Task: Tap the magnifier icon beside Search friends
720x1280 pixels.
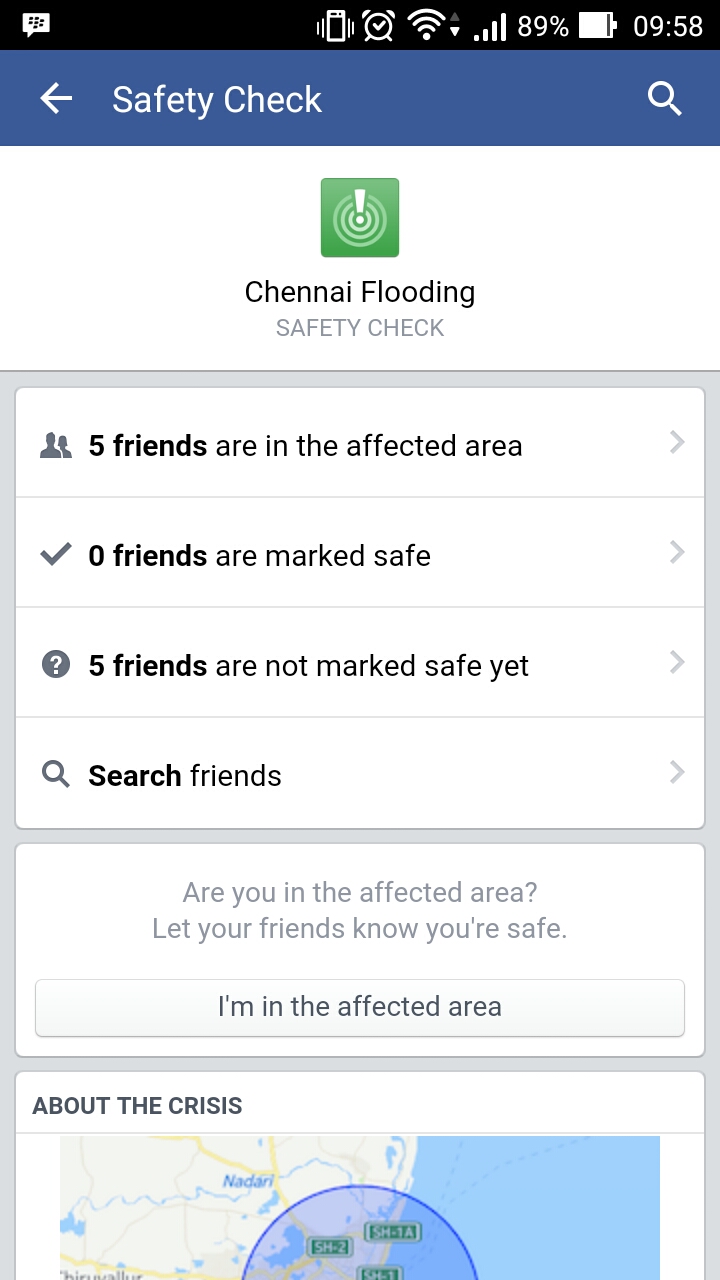Action: [56, 775]
